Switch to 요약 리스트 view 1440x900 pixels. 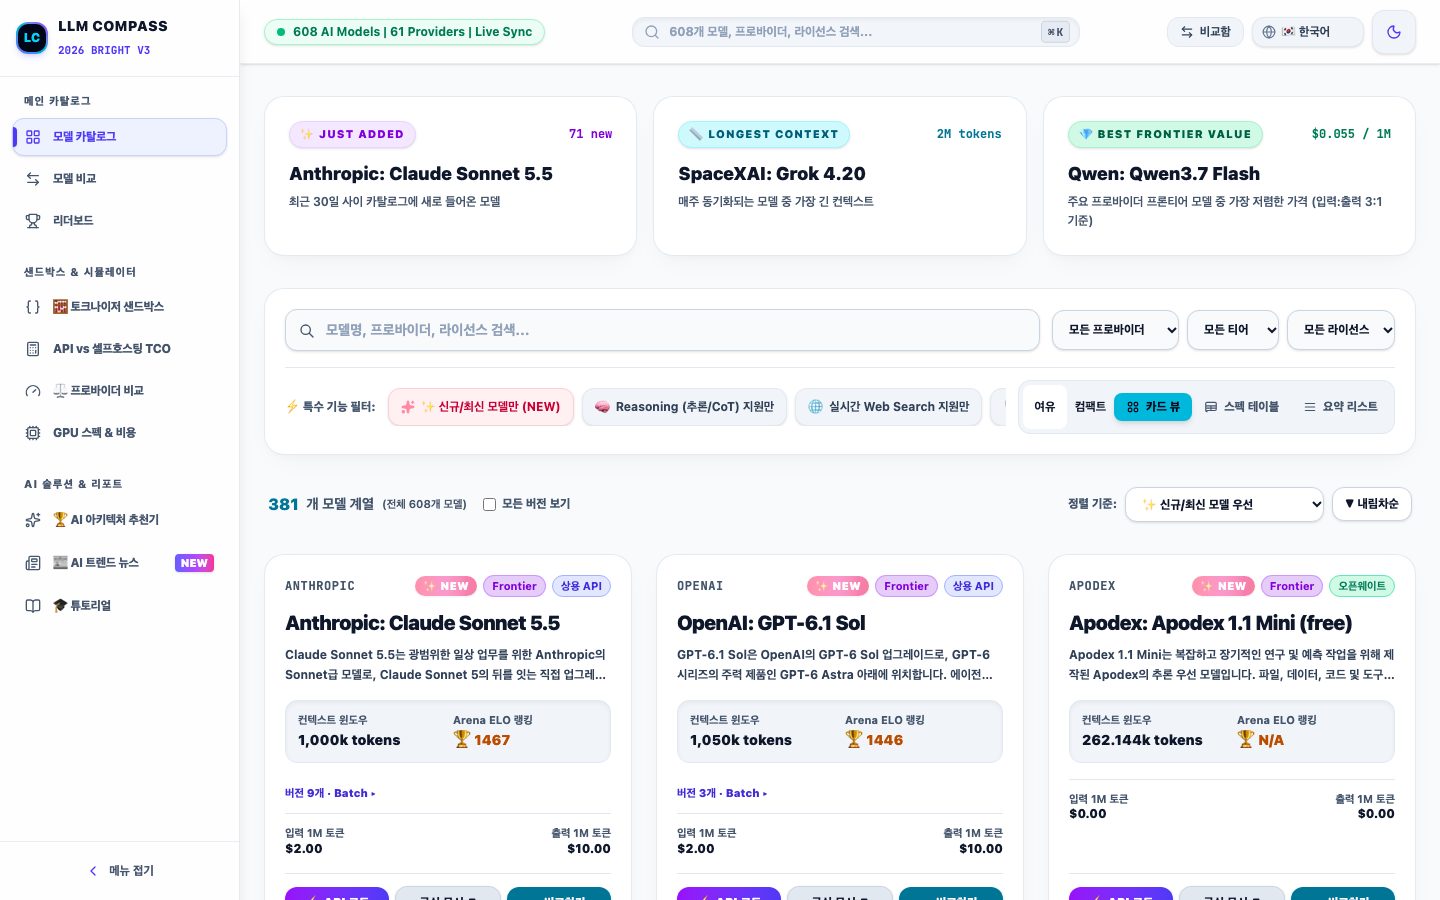1340,407
